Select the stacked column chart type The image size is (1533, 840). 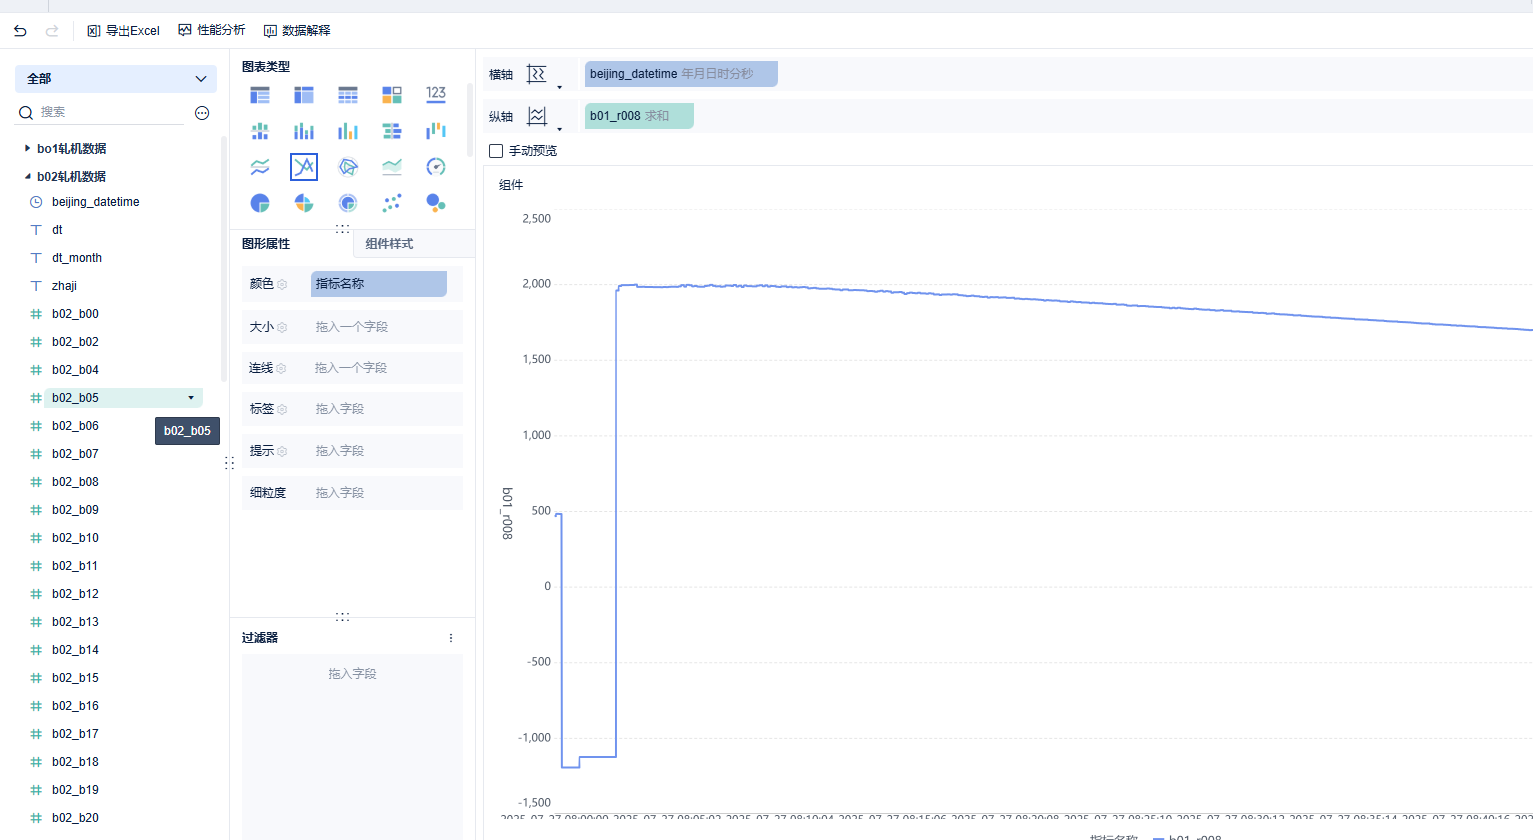(304, 131)
